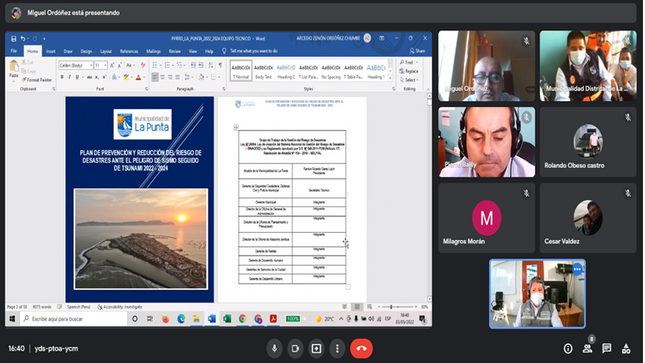
Task: Open the Insert tab in Word ribbon
Action: tap(51, 51)
